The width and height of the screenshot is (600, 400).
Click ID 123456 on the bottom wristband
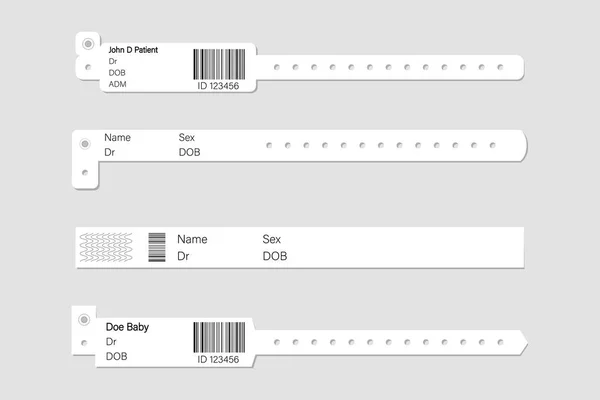coord(218,359)
